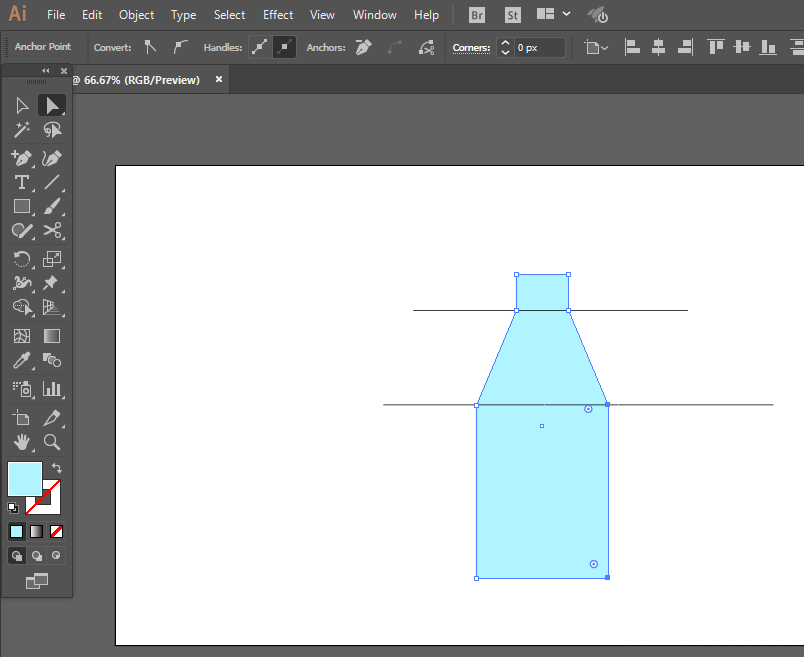804x657 pixels.
Task: Open the Object menu
Action: (x=136, y=15)
